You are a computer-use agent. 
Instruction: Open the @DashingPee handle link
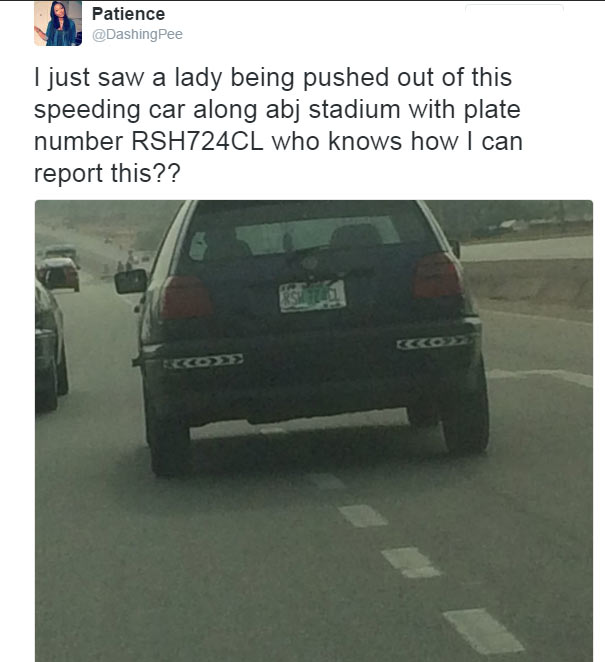pyautogui.click(x=137, y=34)
